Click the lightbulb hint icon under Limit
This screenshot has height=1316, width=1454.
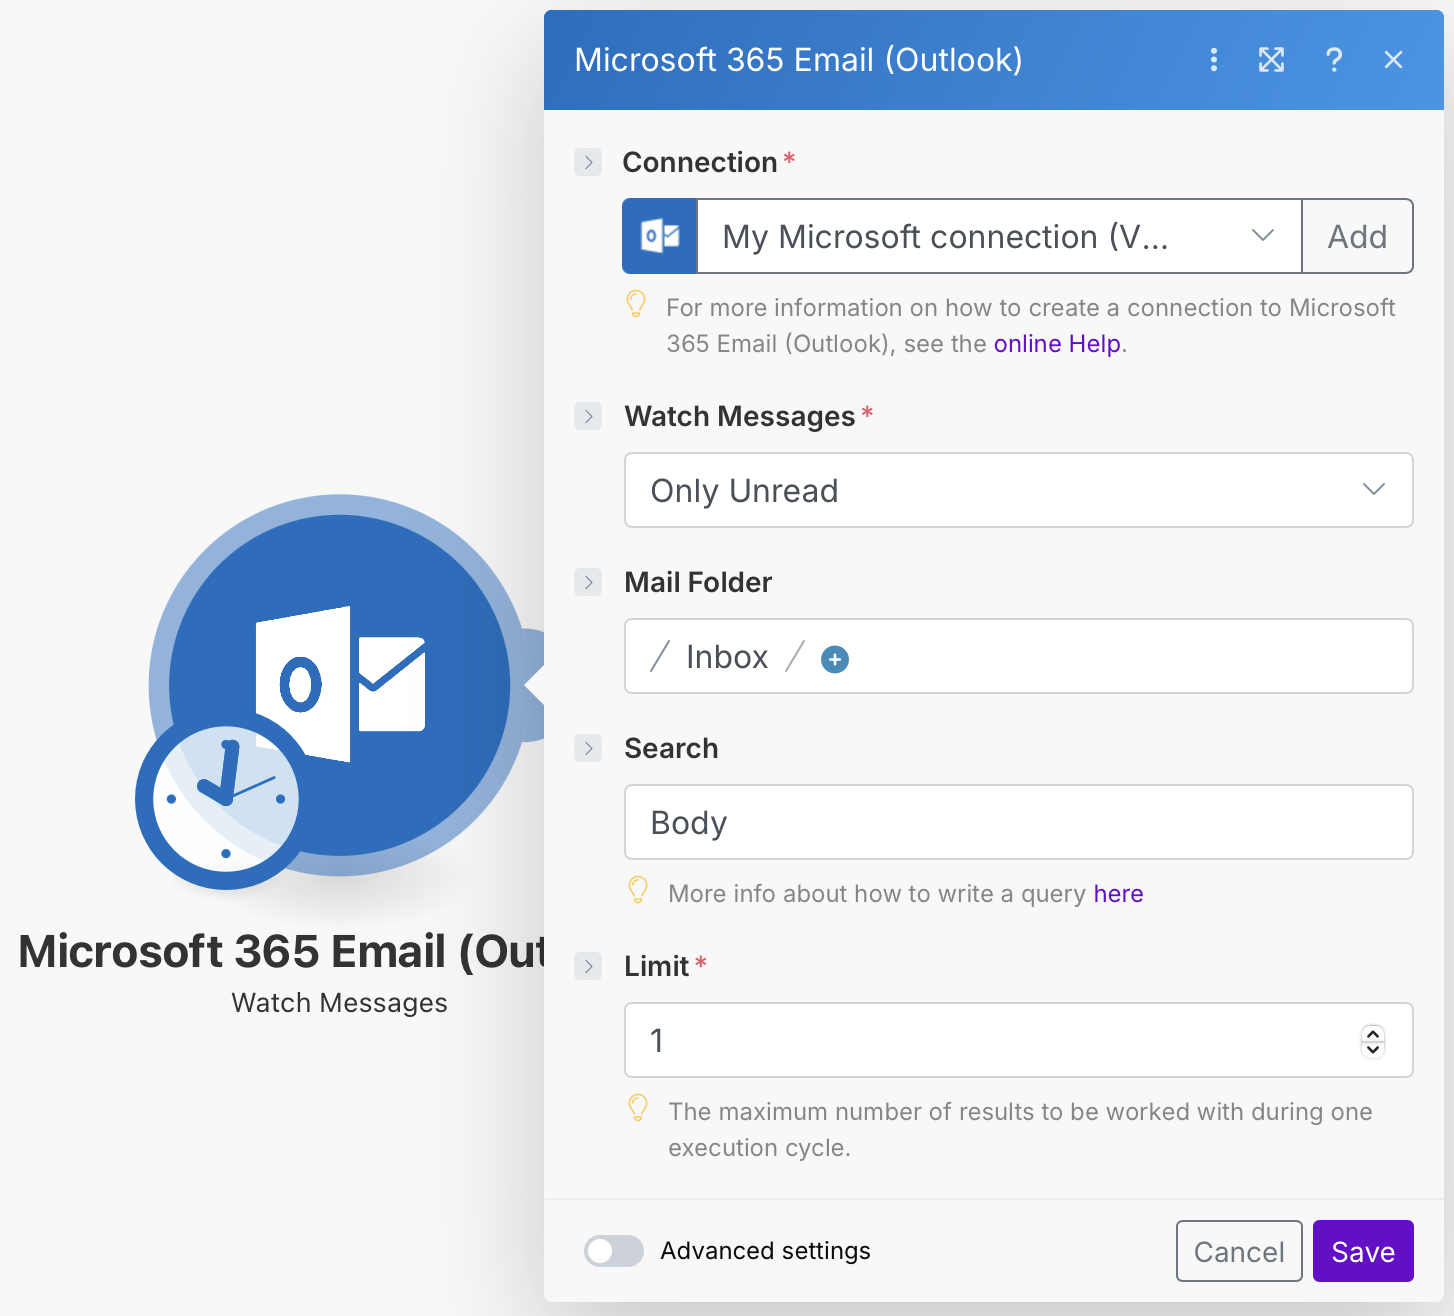[x=638, y=1108]
